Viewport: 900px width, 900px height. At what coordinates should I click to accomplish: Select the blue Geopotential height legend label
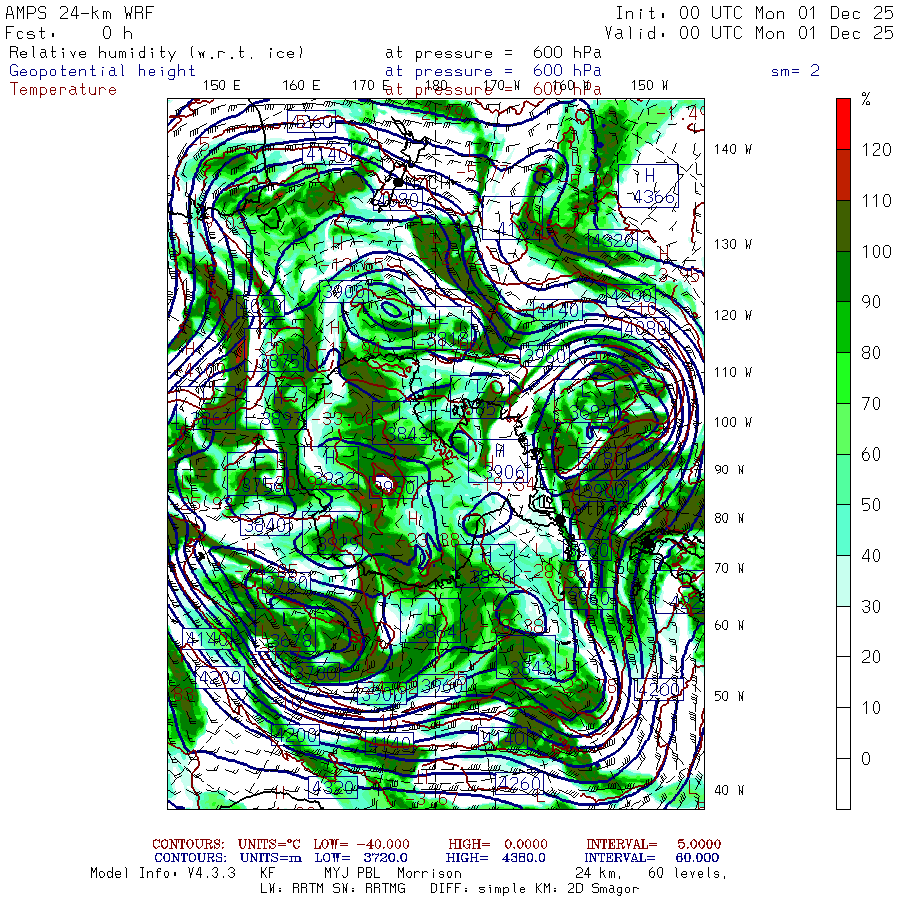[103, 71]
